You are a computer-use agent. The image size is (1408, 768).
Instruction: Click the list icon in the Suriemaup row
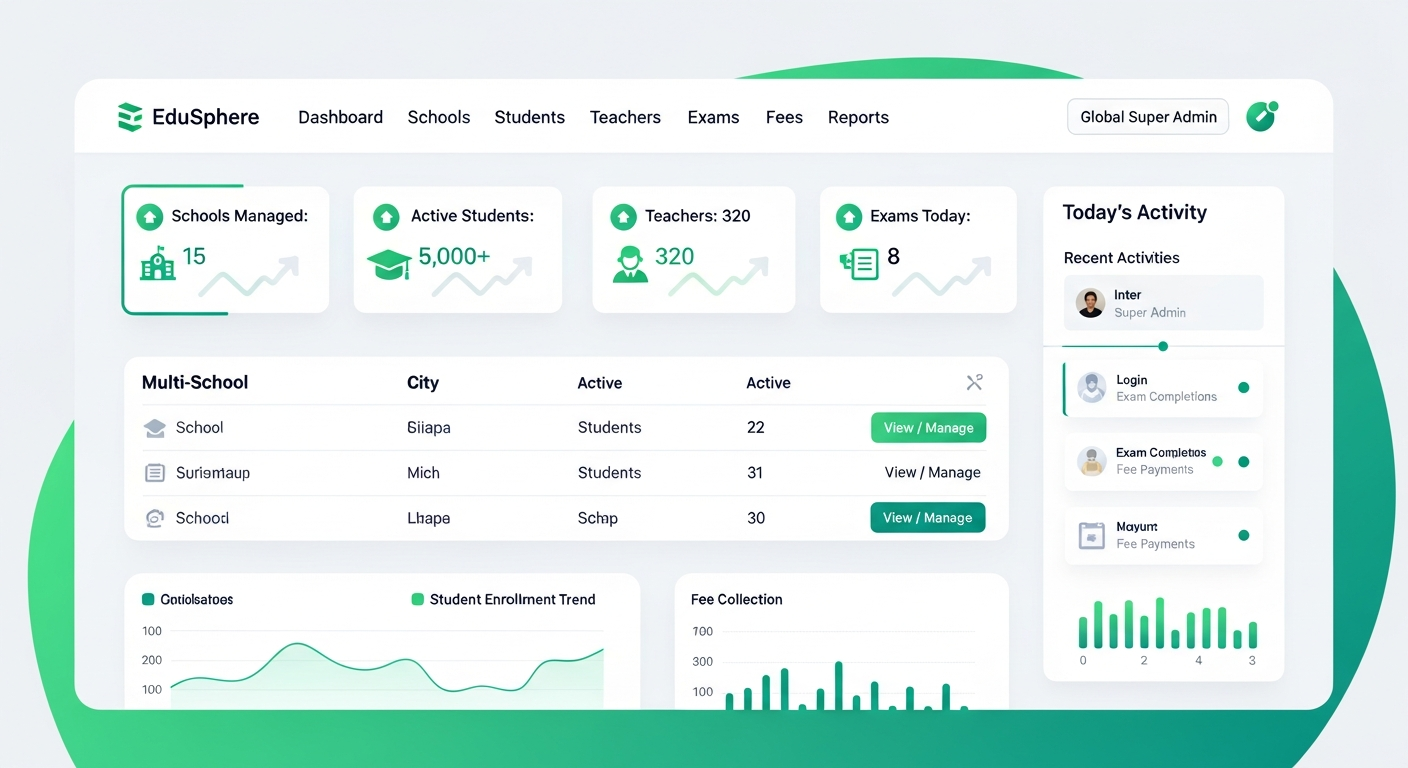point(155,473)
